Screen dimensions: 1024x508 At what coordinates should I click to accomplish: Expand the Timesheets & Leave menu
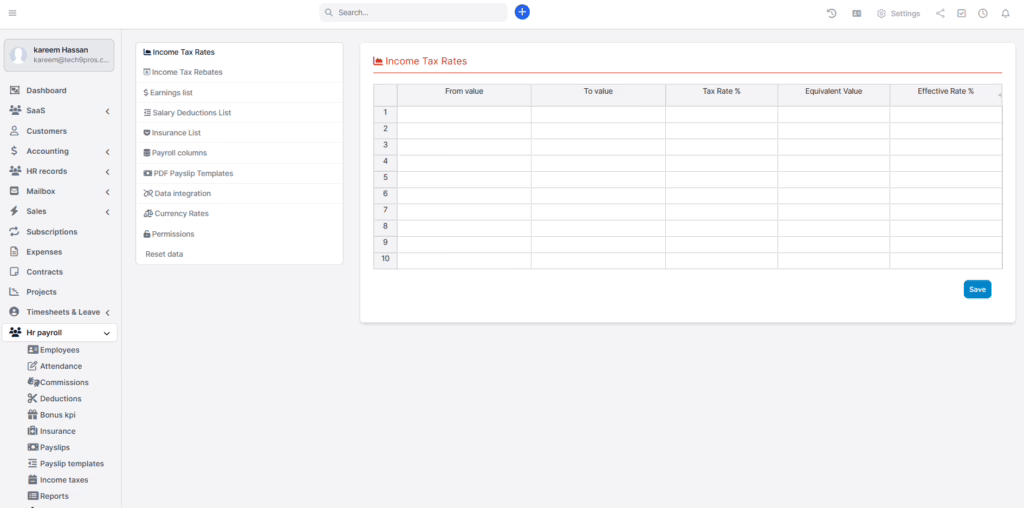click(60, 312)
